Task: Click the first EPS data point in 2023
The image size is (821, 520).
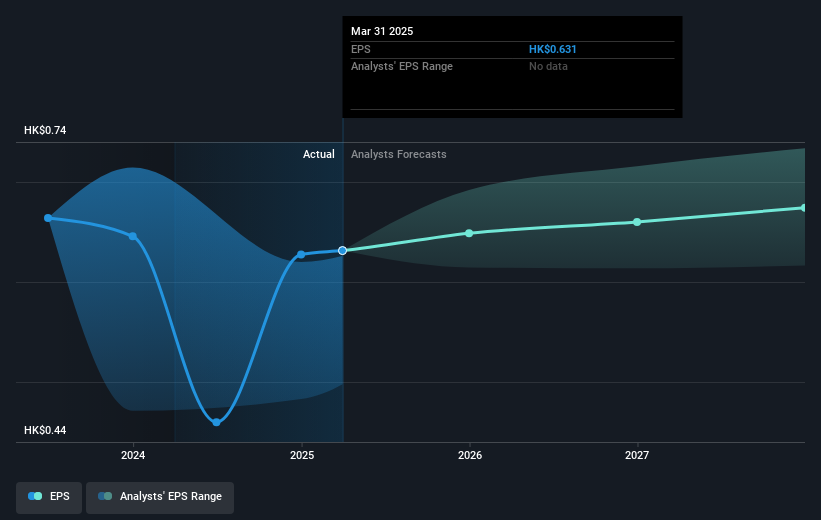Action: coord(48,218)
